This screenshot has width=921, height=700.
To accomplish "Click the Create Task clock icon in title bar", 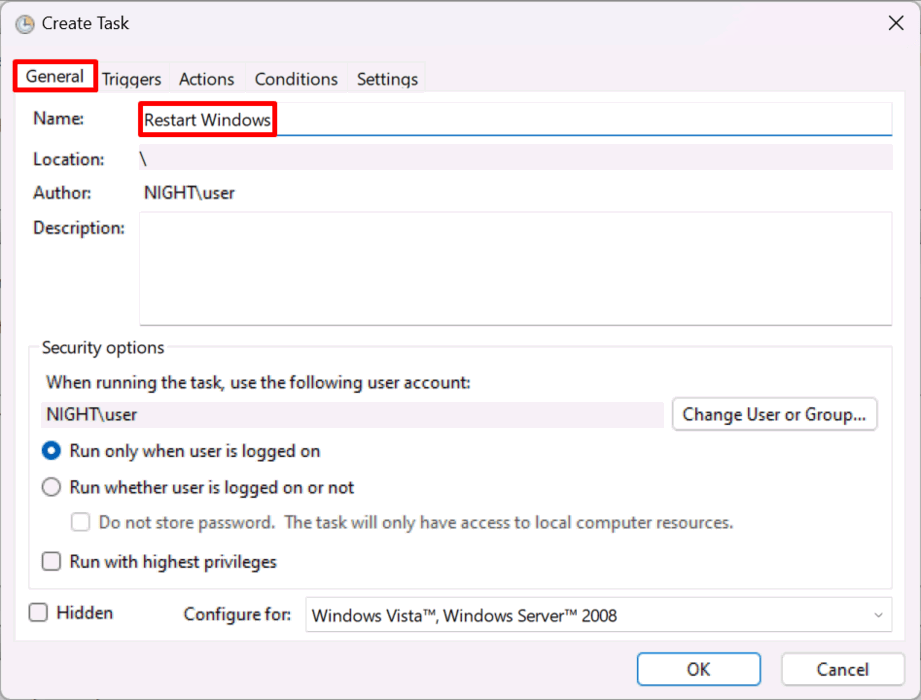I will pos(25,24).
